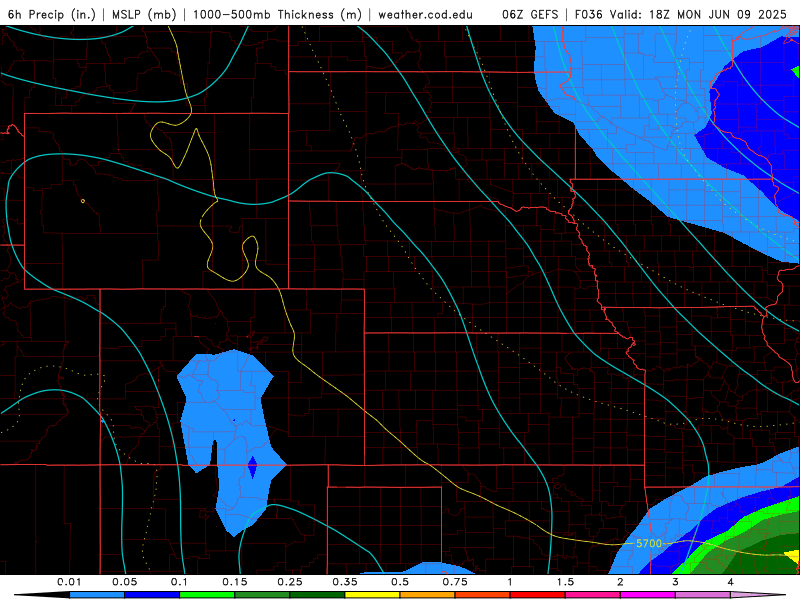Click the 0.05 legend value

[124, 582]
